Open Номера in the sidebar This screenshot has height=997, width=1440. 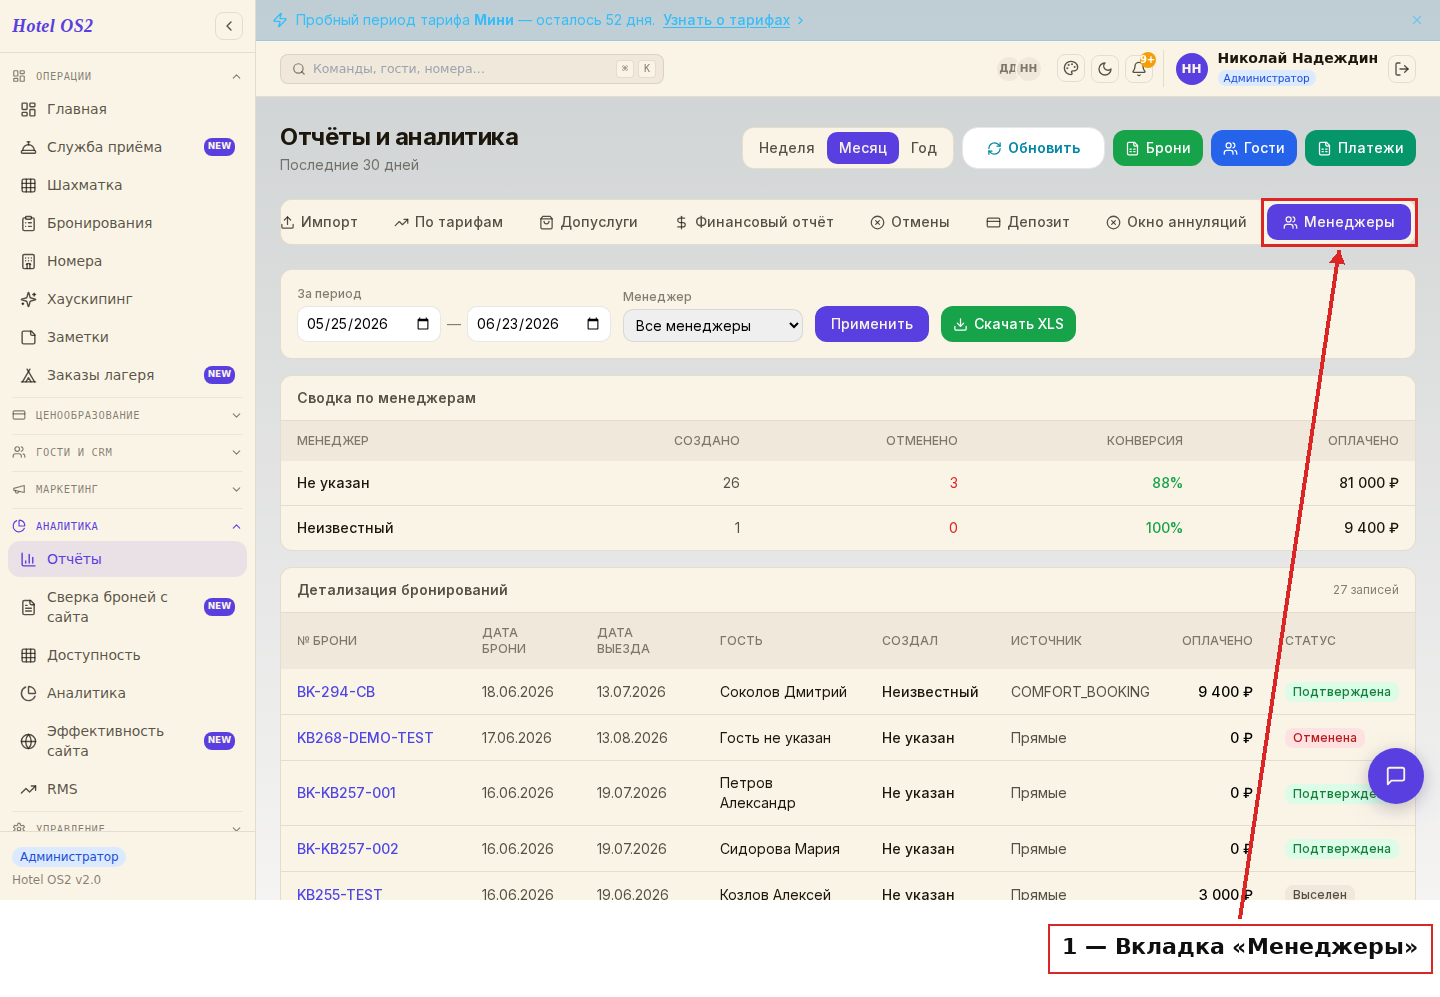tap(127, 261)
